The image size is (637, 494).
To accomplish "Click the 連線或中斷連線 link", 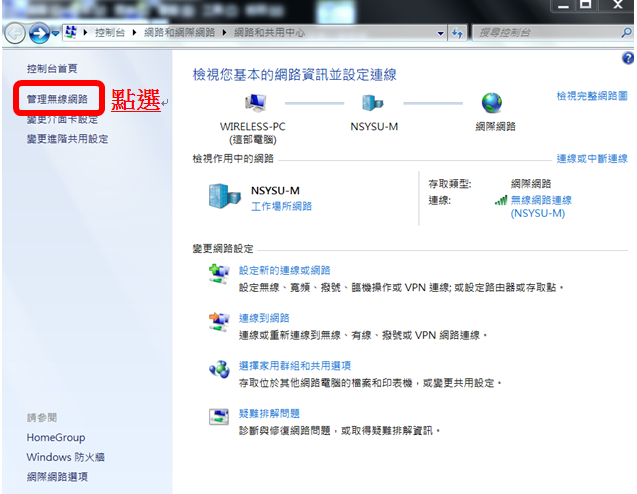I will 592,159.
